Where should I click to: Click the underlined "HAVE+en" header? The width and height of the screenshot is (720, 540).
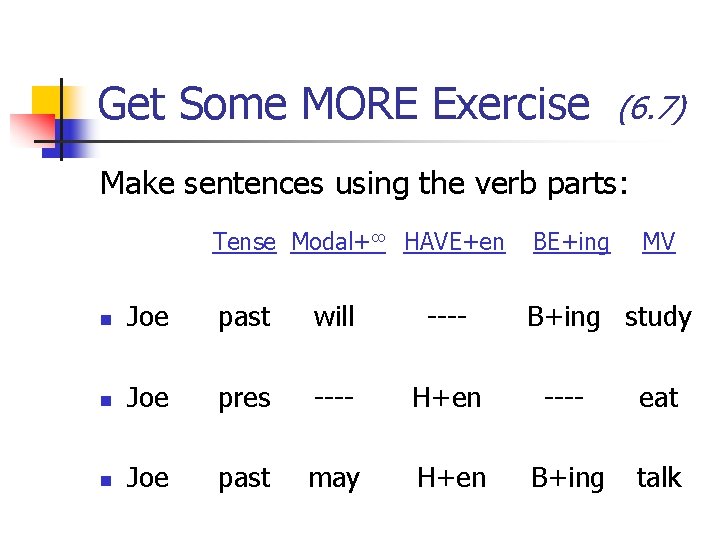point(454,242)
